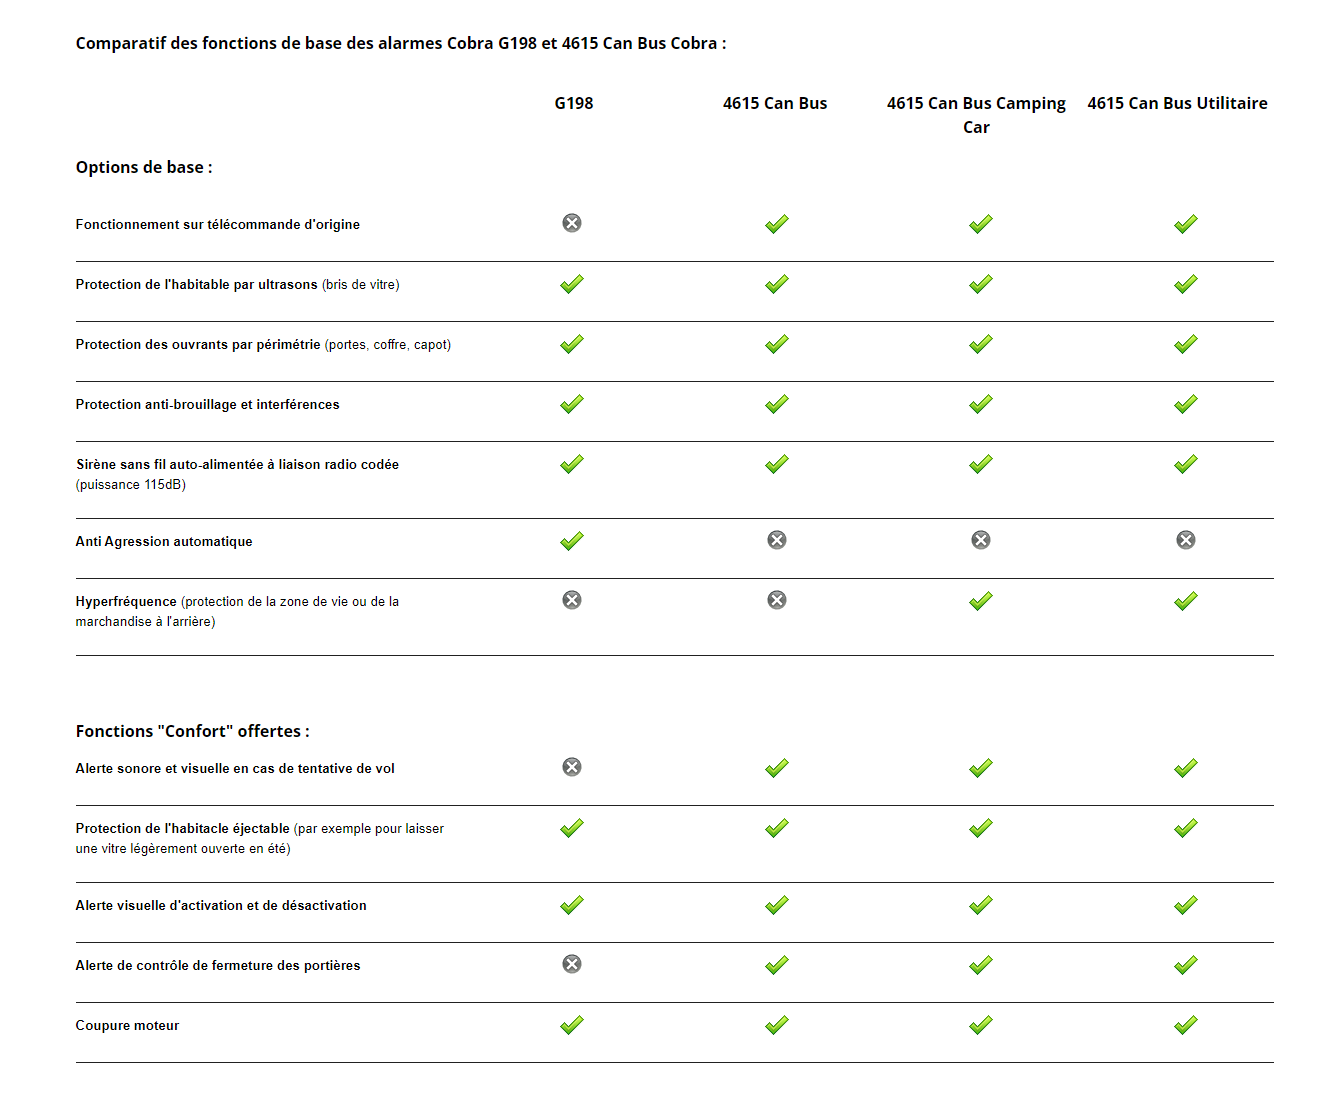Click G198 green check for Anti Agression automatique
This screenshot has height=1099, width=1317.
tap(572, 541)
